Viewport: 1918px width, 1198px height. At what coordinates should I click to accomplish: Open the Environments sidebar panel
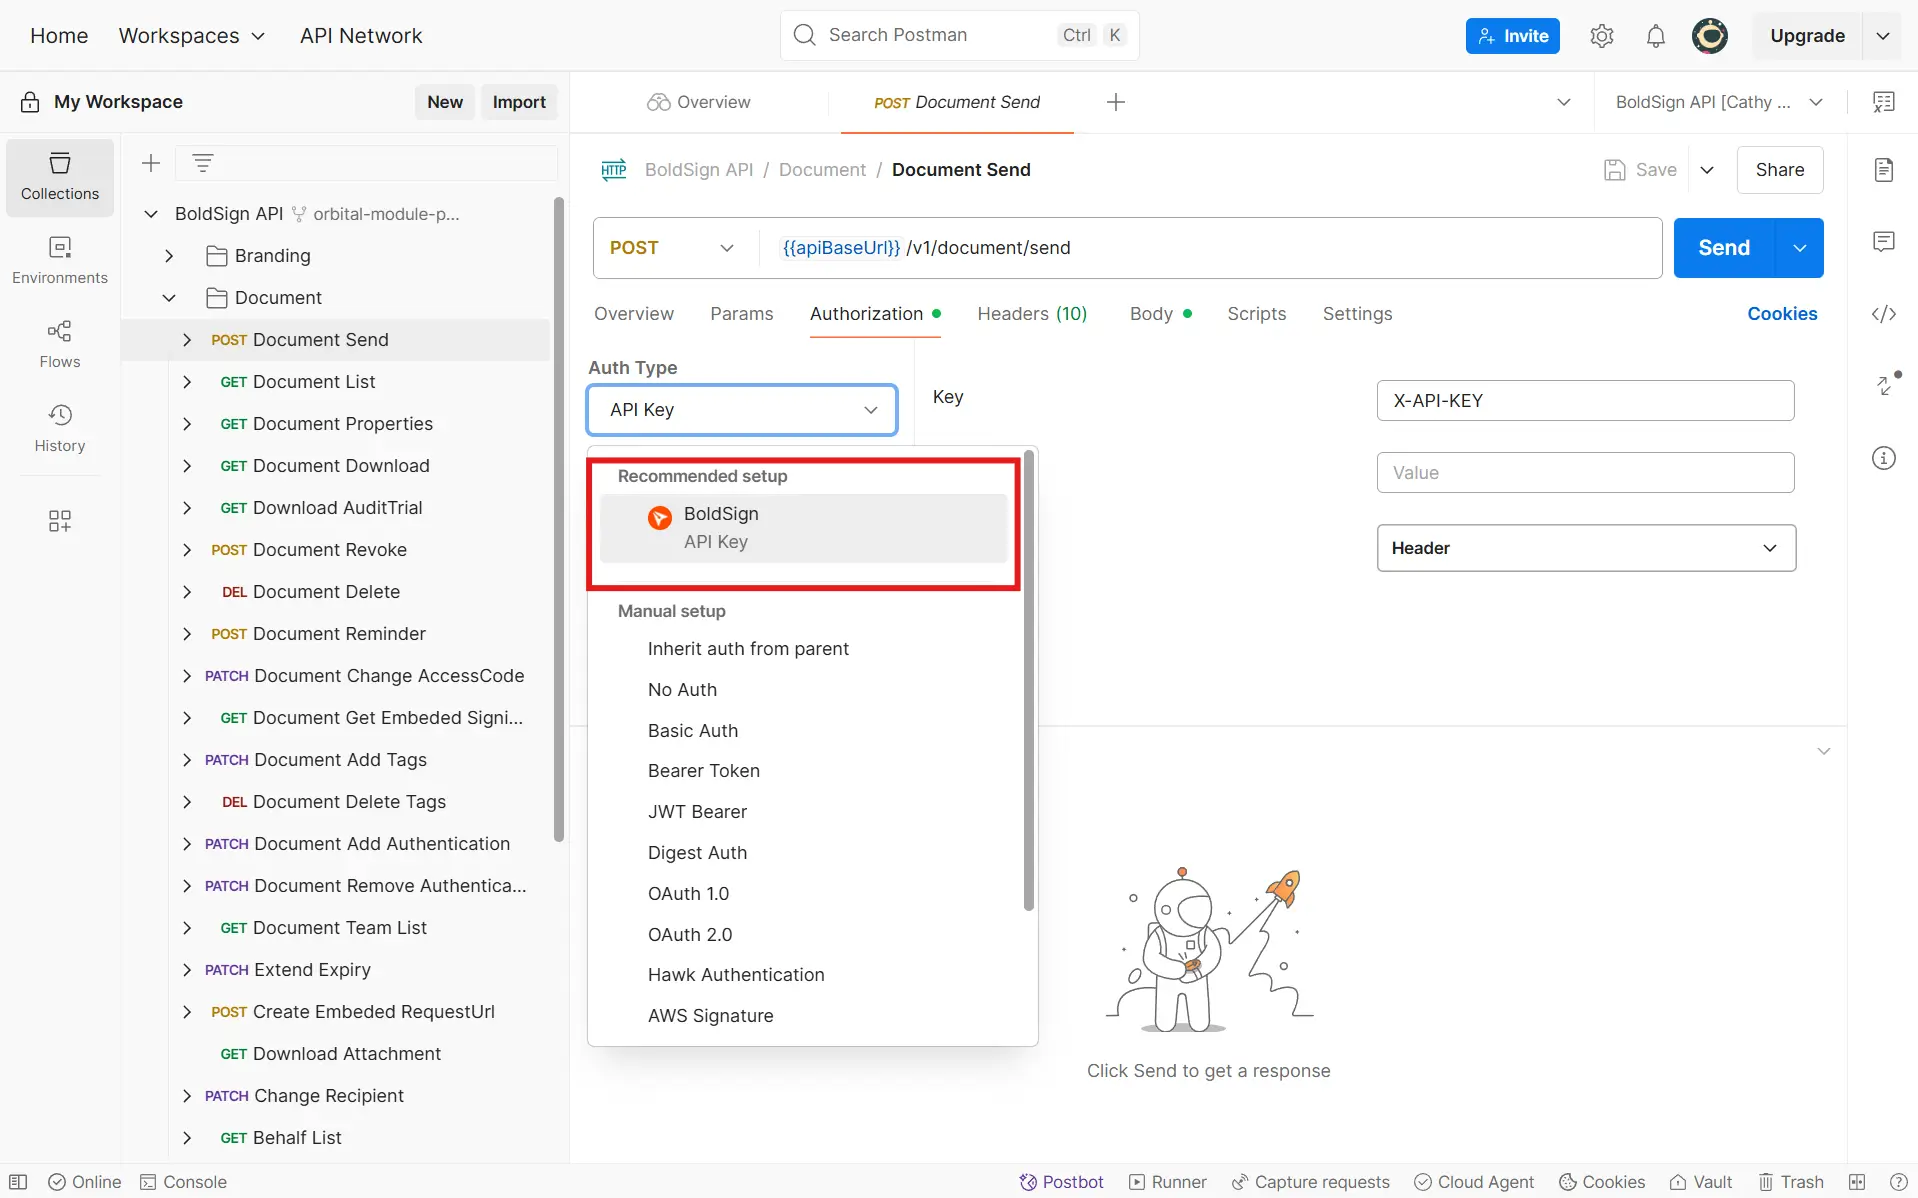[x=60, y=261]
